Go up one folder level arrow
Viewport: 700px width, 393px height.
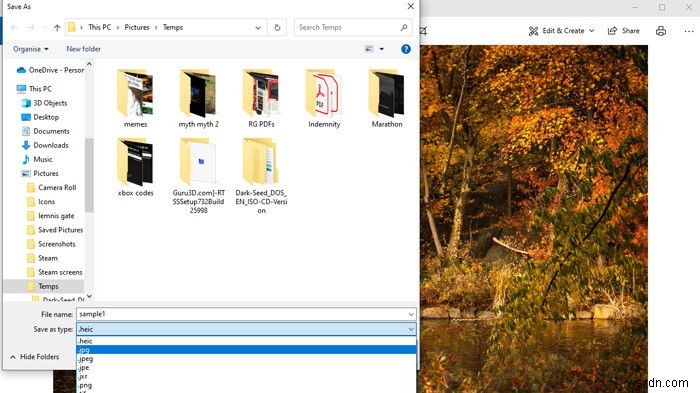click(x=57, y=28)
